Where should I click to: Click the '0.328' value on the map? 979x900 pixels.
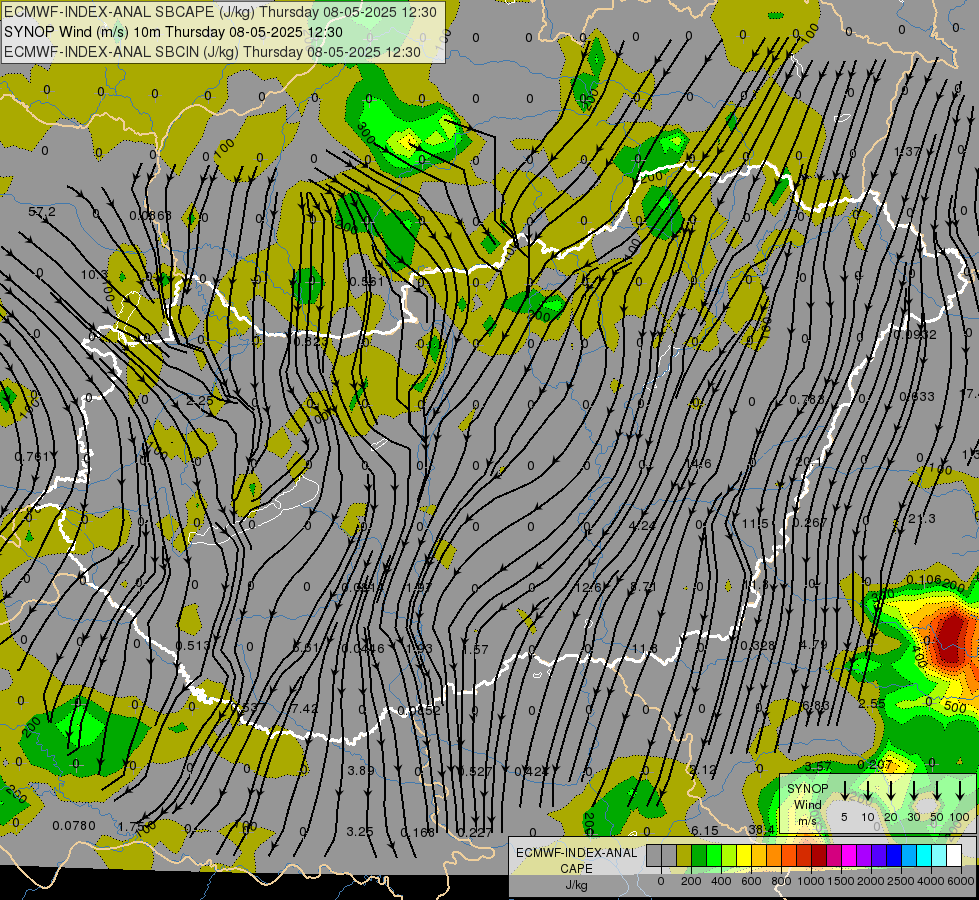coord(757,645)
